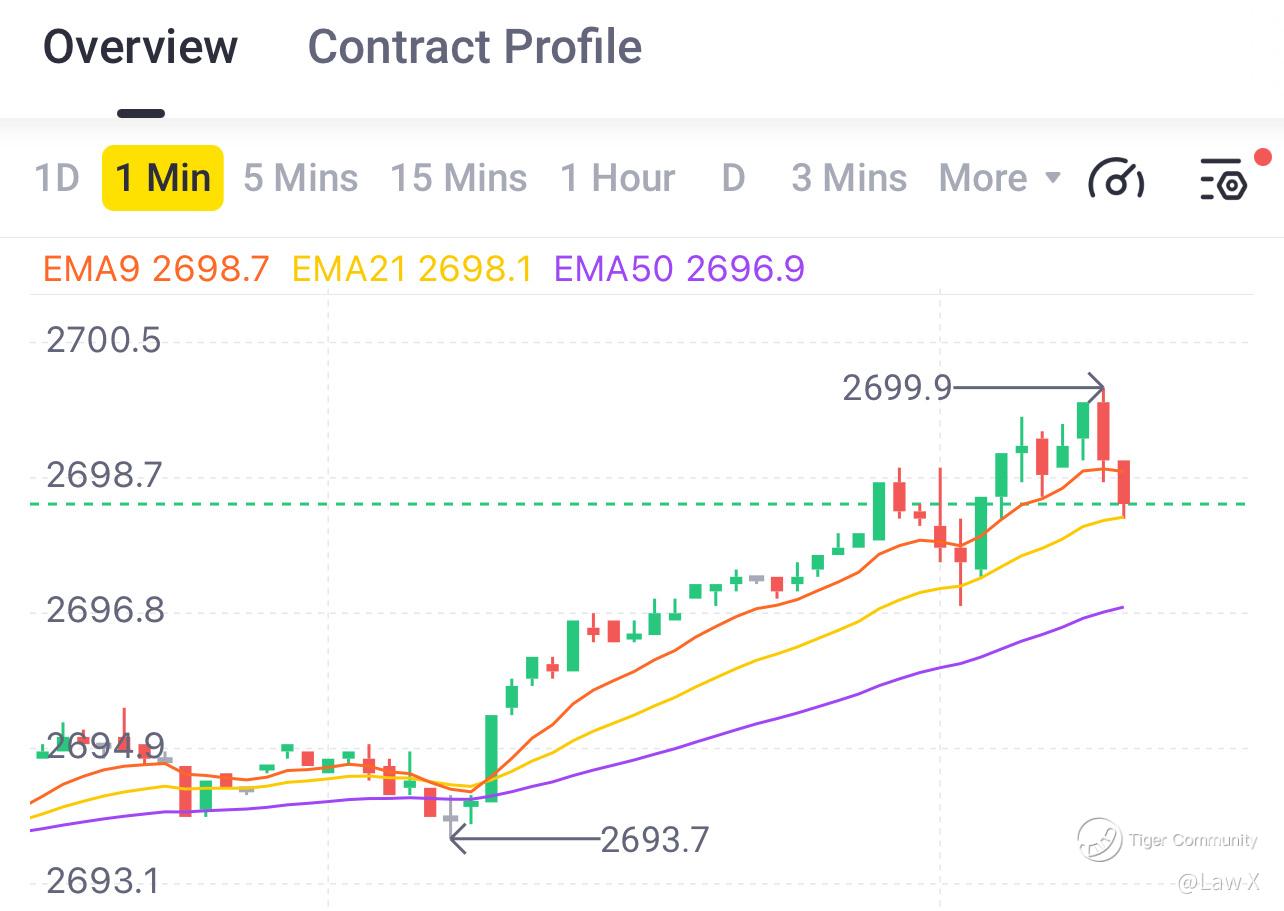Open chart settings icon
Viewport: 1284px width, 911px height.
click(x=1222, y=179)
